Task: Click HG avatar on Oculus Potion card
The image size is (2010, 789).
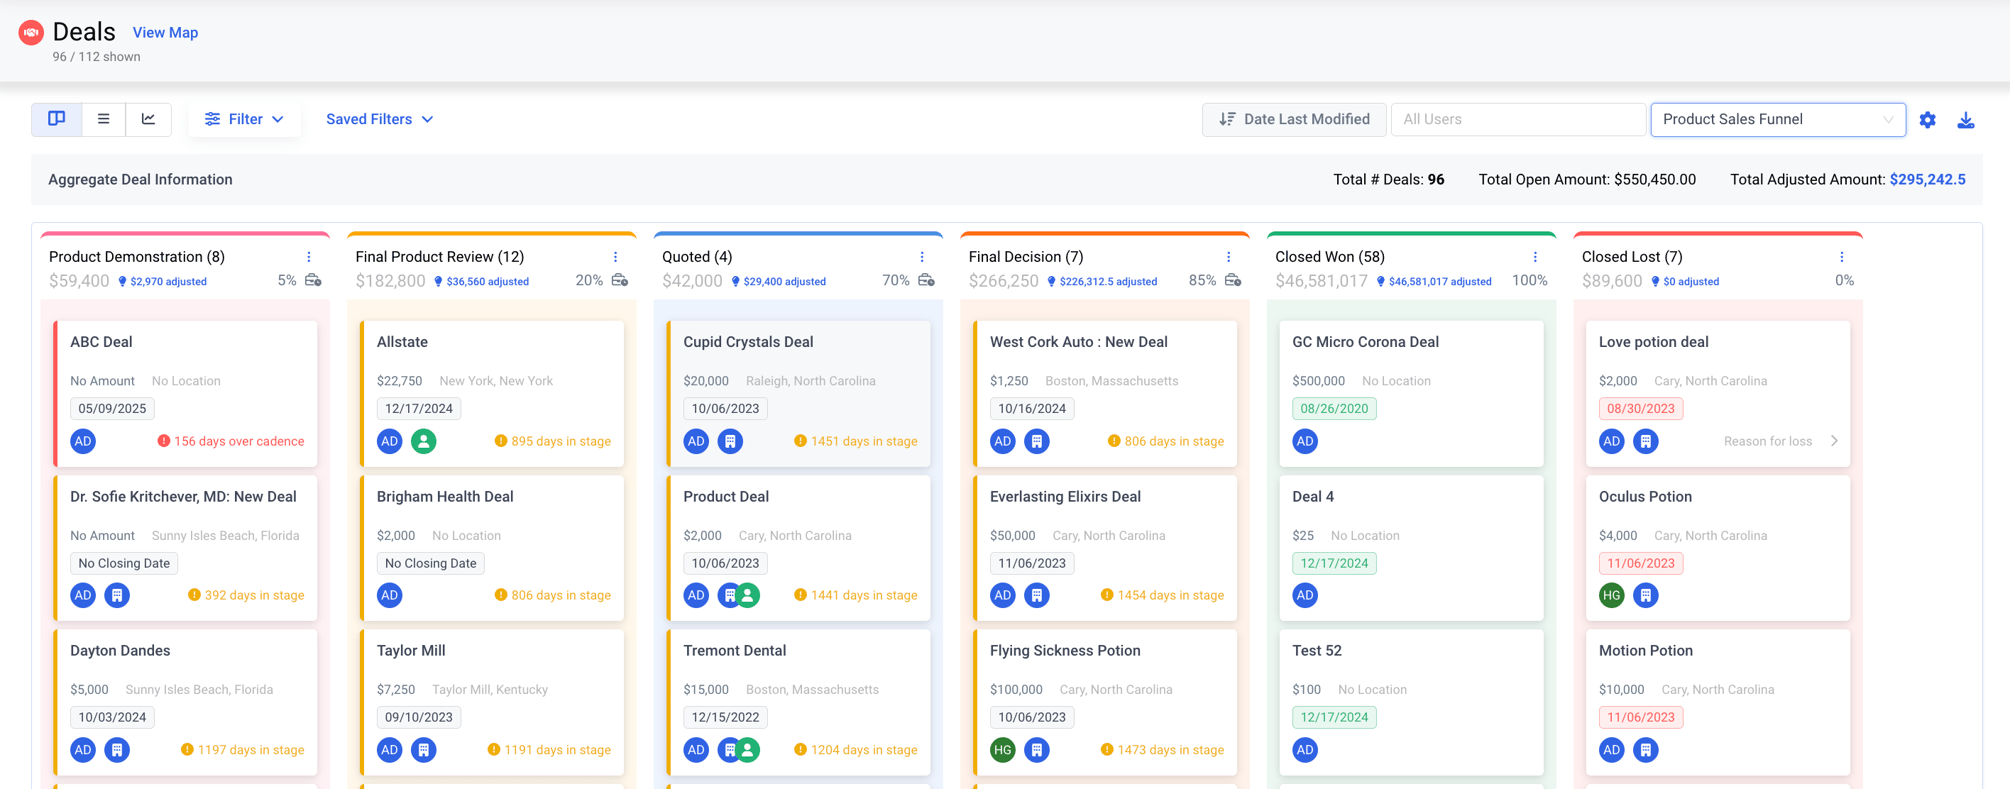Action: [1611, 595]
